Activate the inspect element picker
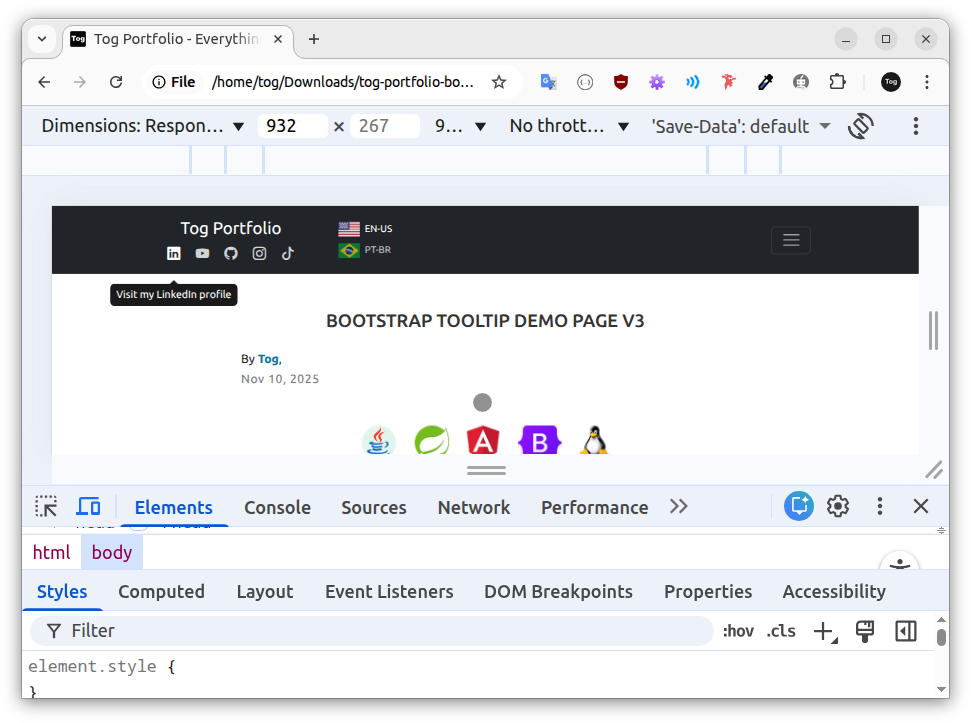The height and width of the screenshot is (723, 971). 46,507
